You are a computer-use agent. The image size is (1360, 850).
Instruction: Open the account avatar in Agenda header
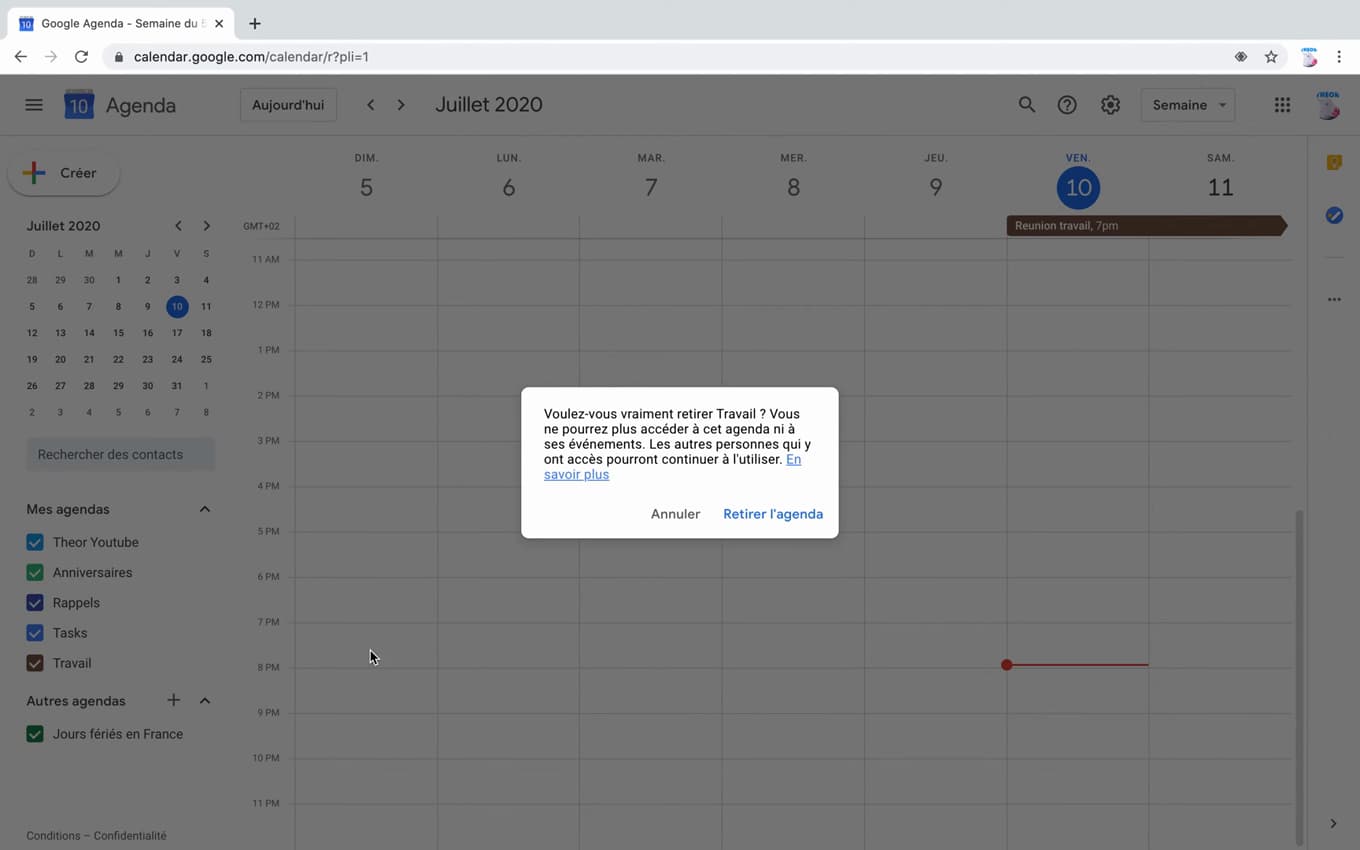pos(1328,105)
